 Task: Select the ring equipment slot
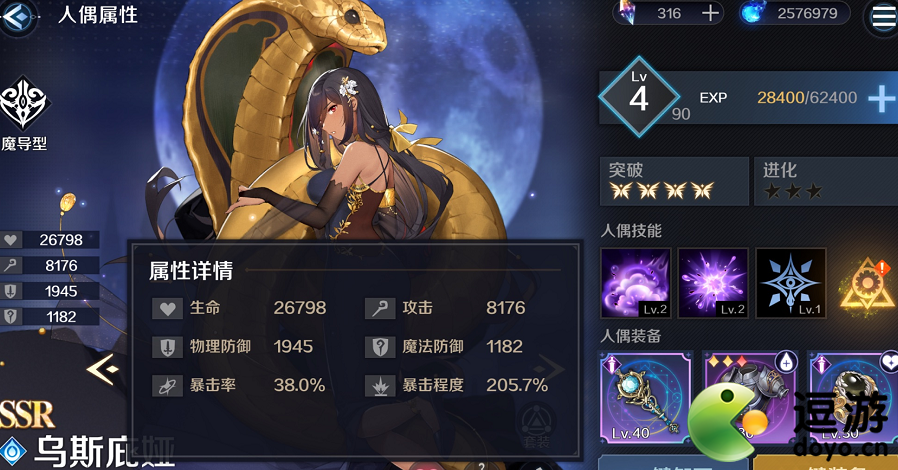pos(852,398)
